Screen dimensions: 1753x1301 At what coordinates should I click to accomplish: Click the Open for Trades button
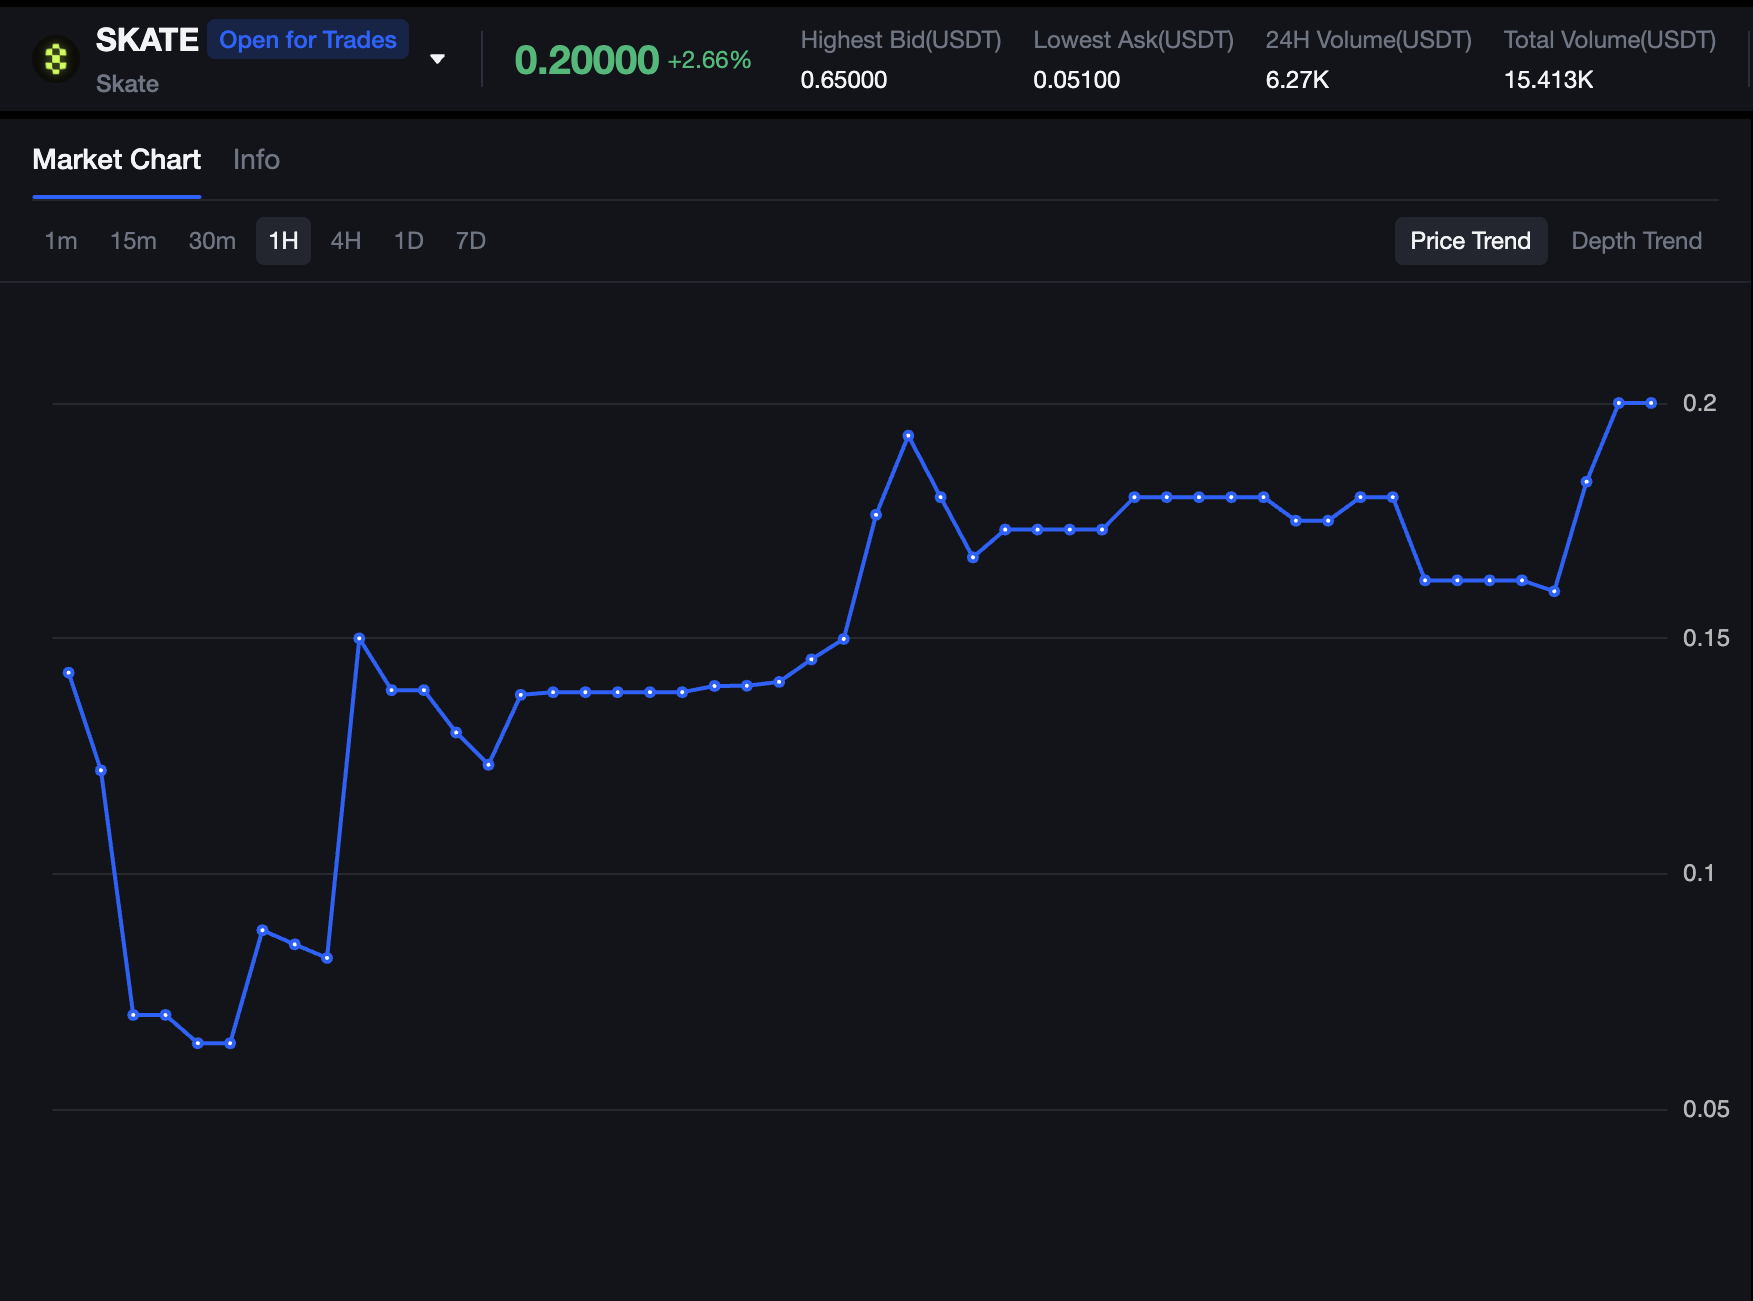(307, 39)
